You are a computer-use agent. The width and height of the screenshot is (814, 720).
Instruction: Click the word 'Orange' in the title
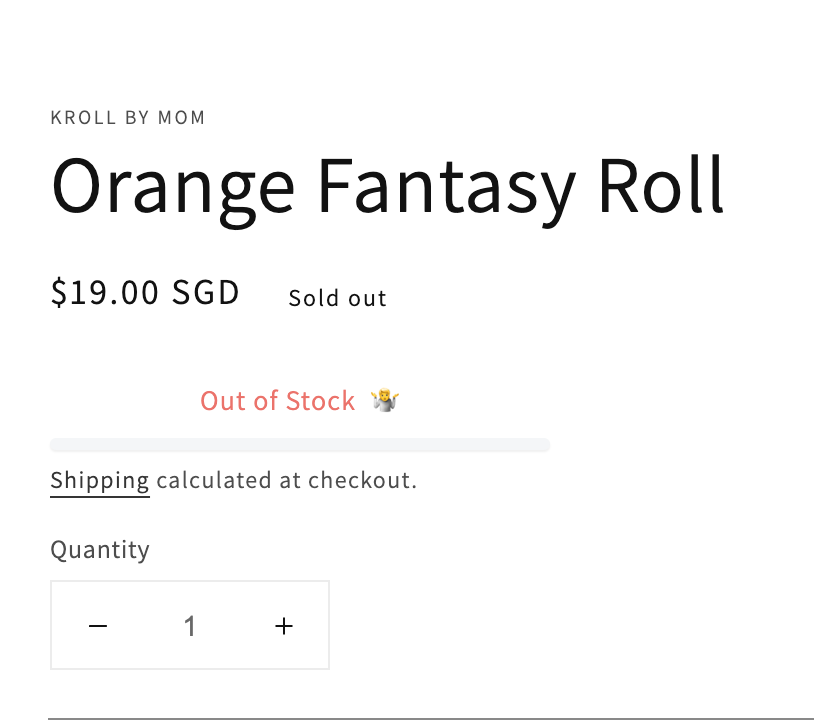(x=173, y=187)
